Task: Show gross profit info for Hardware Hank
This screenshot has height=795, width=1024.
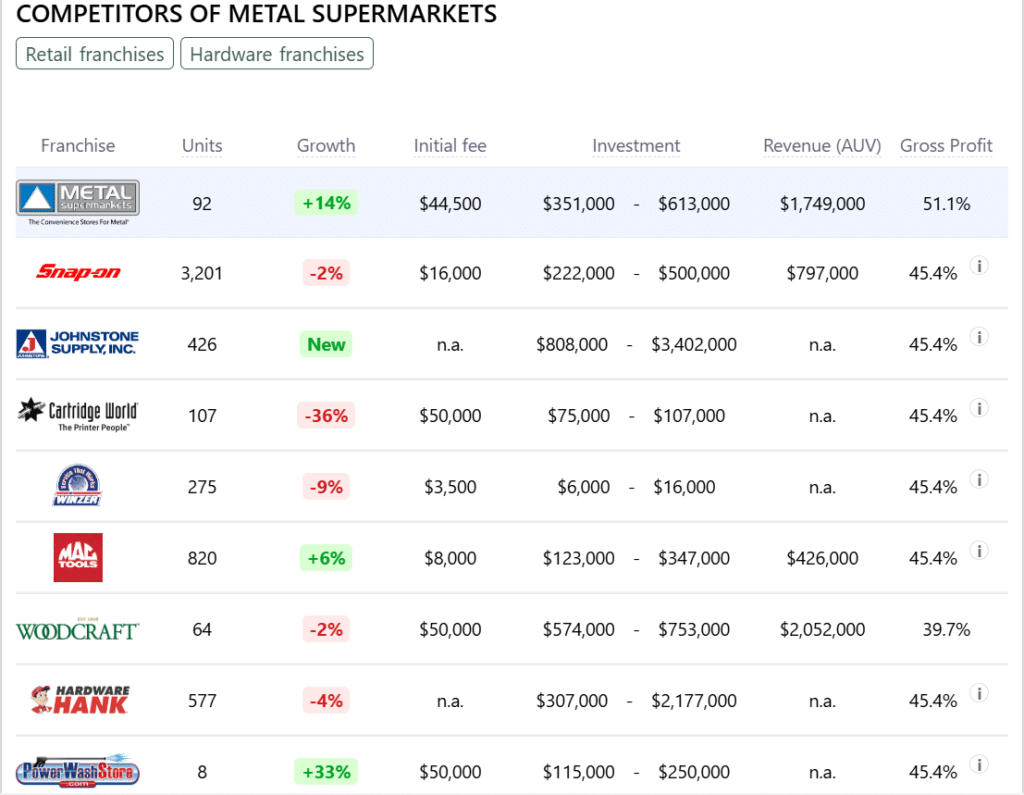Action: pyautogui.click(x=978, y=693)
